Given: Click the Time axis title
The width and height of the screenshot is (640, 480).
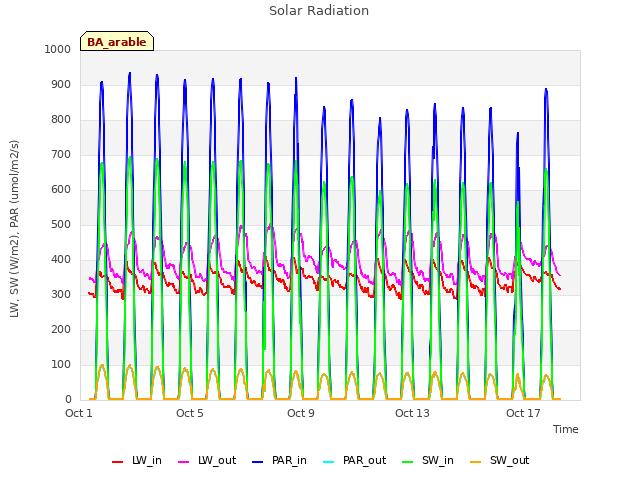Looking at the screenshot, I should [x=566, y=429].
